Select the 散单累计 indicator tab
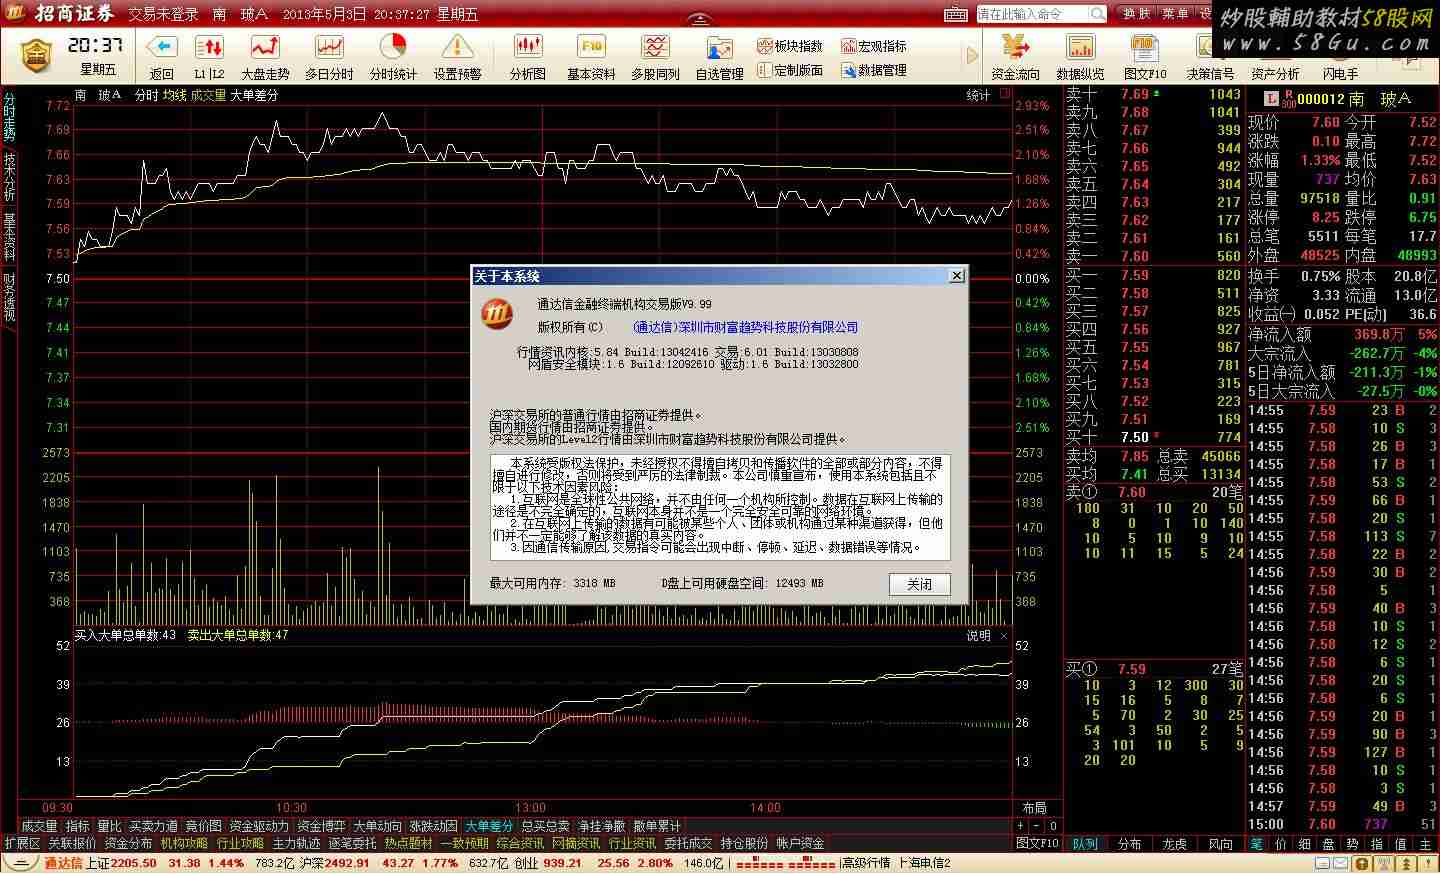The image size is (1440, 874). (x=657, y=826)
